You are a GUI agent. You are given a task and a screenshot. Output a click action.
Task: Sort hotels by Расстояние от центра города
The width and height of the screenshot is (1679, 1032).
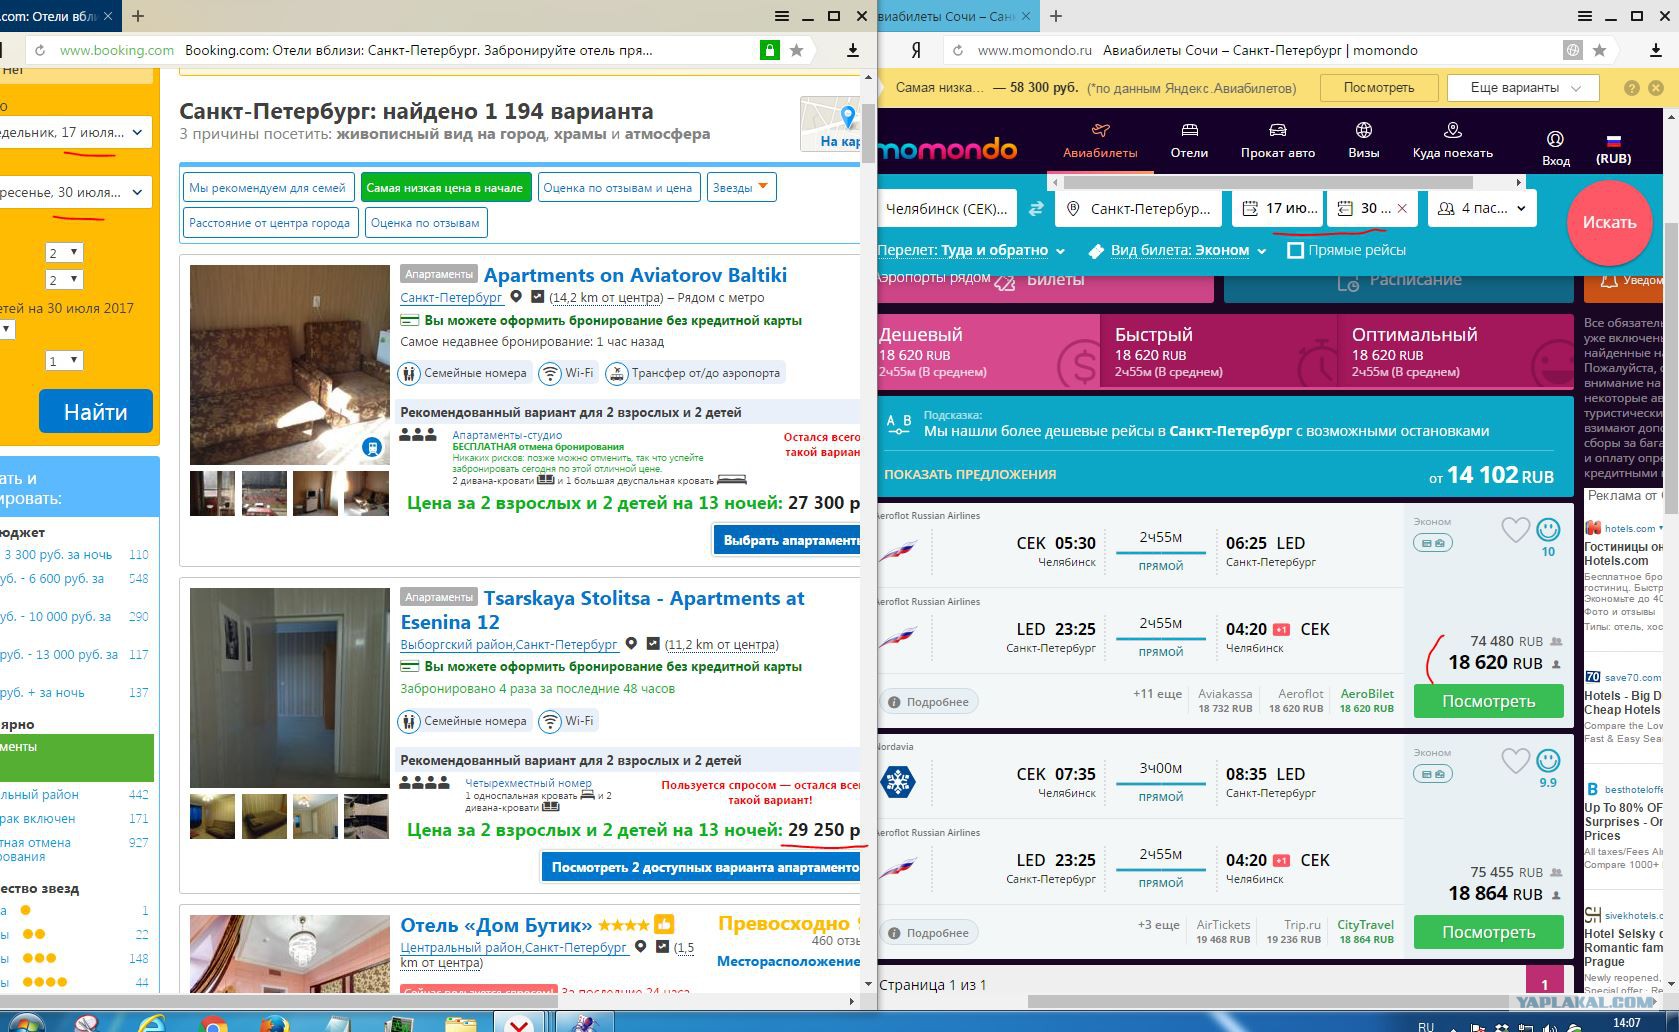269,223
